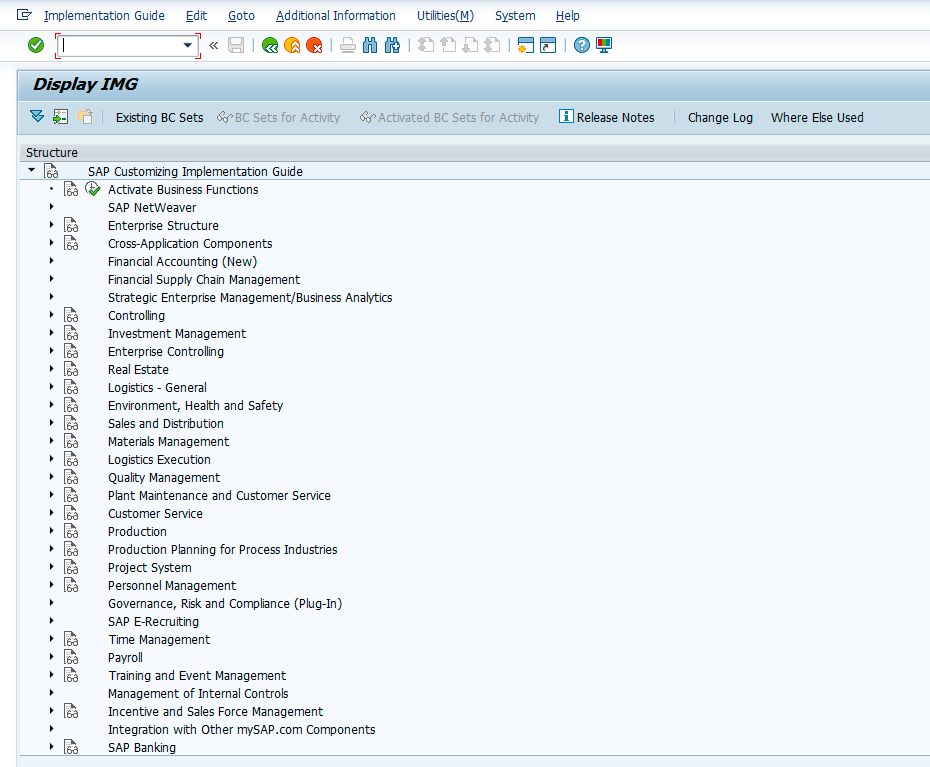Screen dimensions: 930x767
Task: Expand the Payroll node
Action: [52, 657]
